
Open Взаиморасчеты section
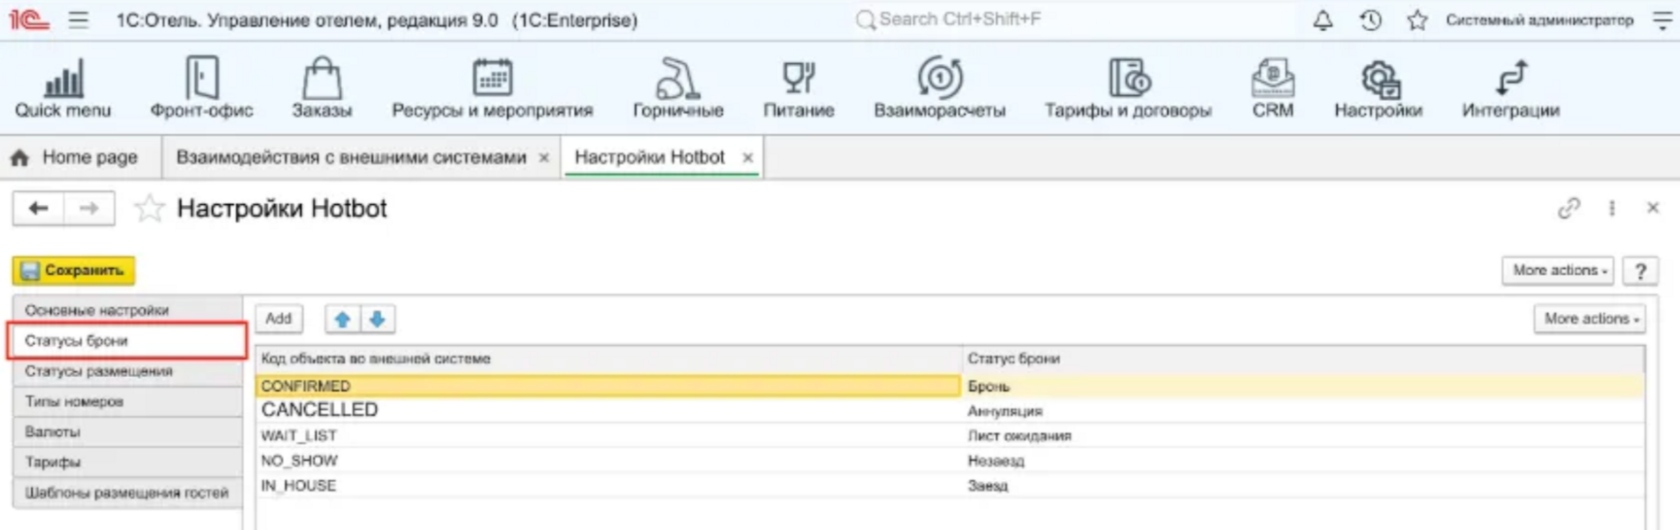[x=939, y=88]
